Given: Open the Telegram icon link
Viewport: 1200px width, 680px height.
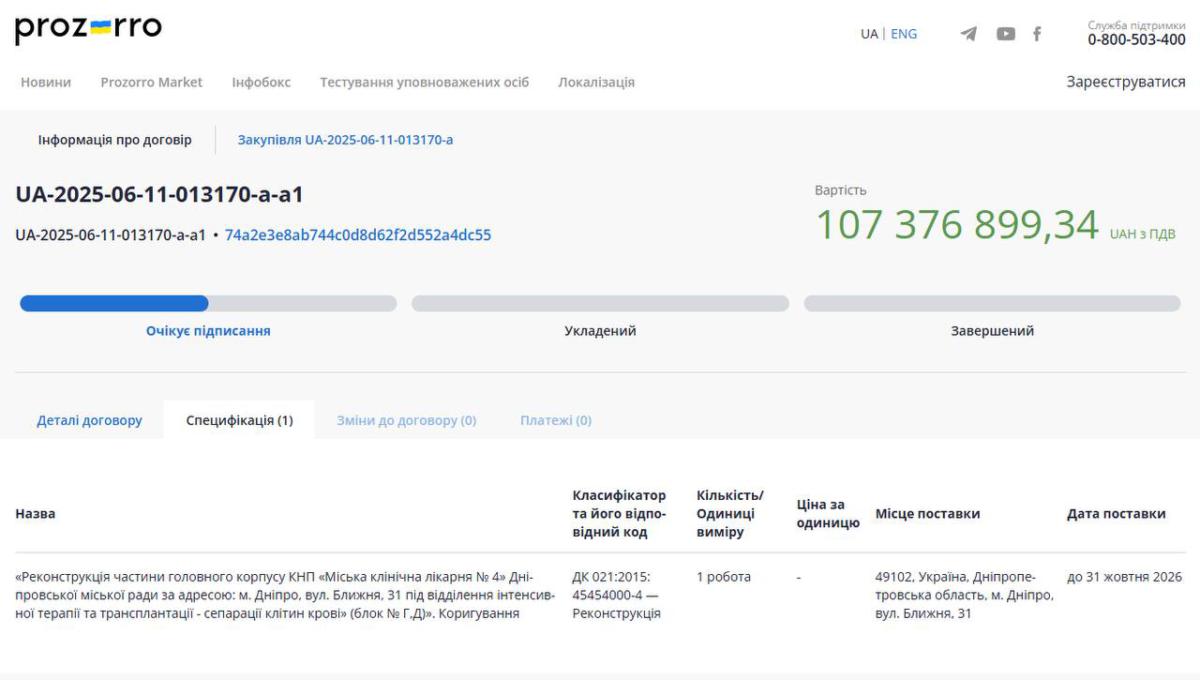Looking at the screenshot, I should coord(968,34).
